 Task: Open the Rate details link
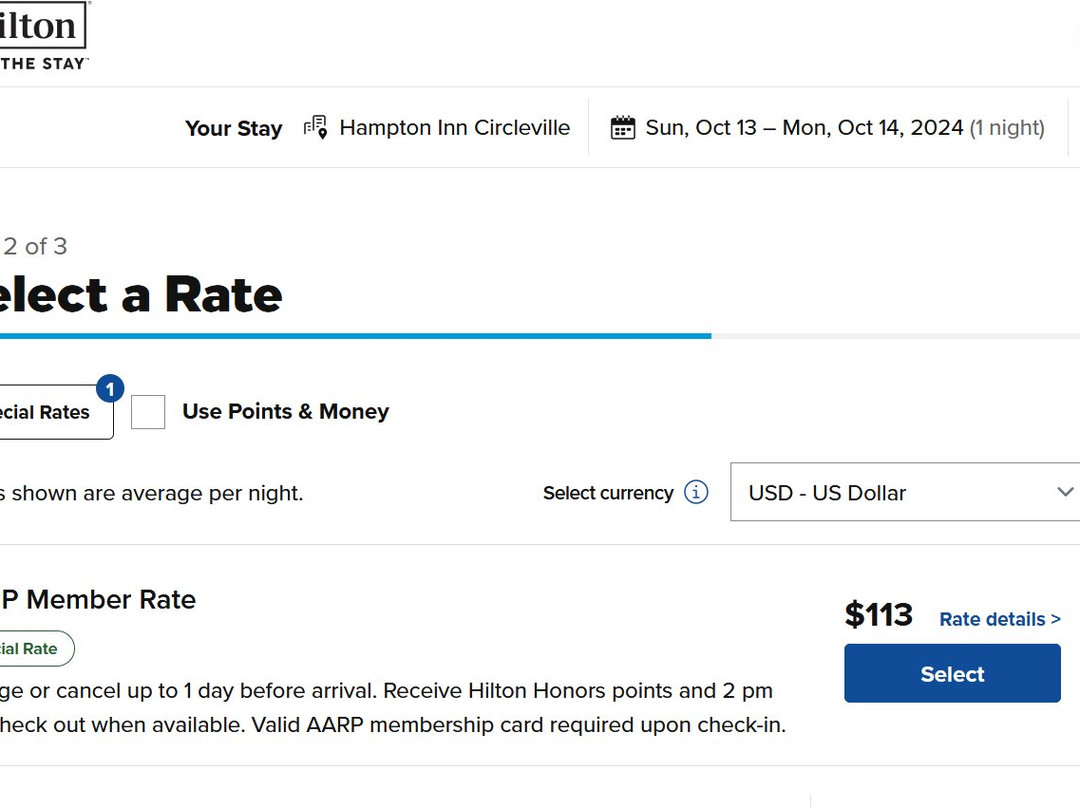pos(992,620)
